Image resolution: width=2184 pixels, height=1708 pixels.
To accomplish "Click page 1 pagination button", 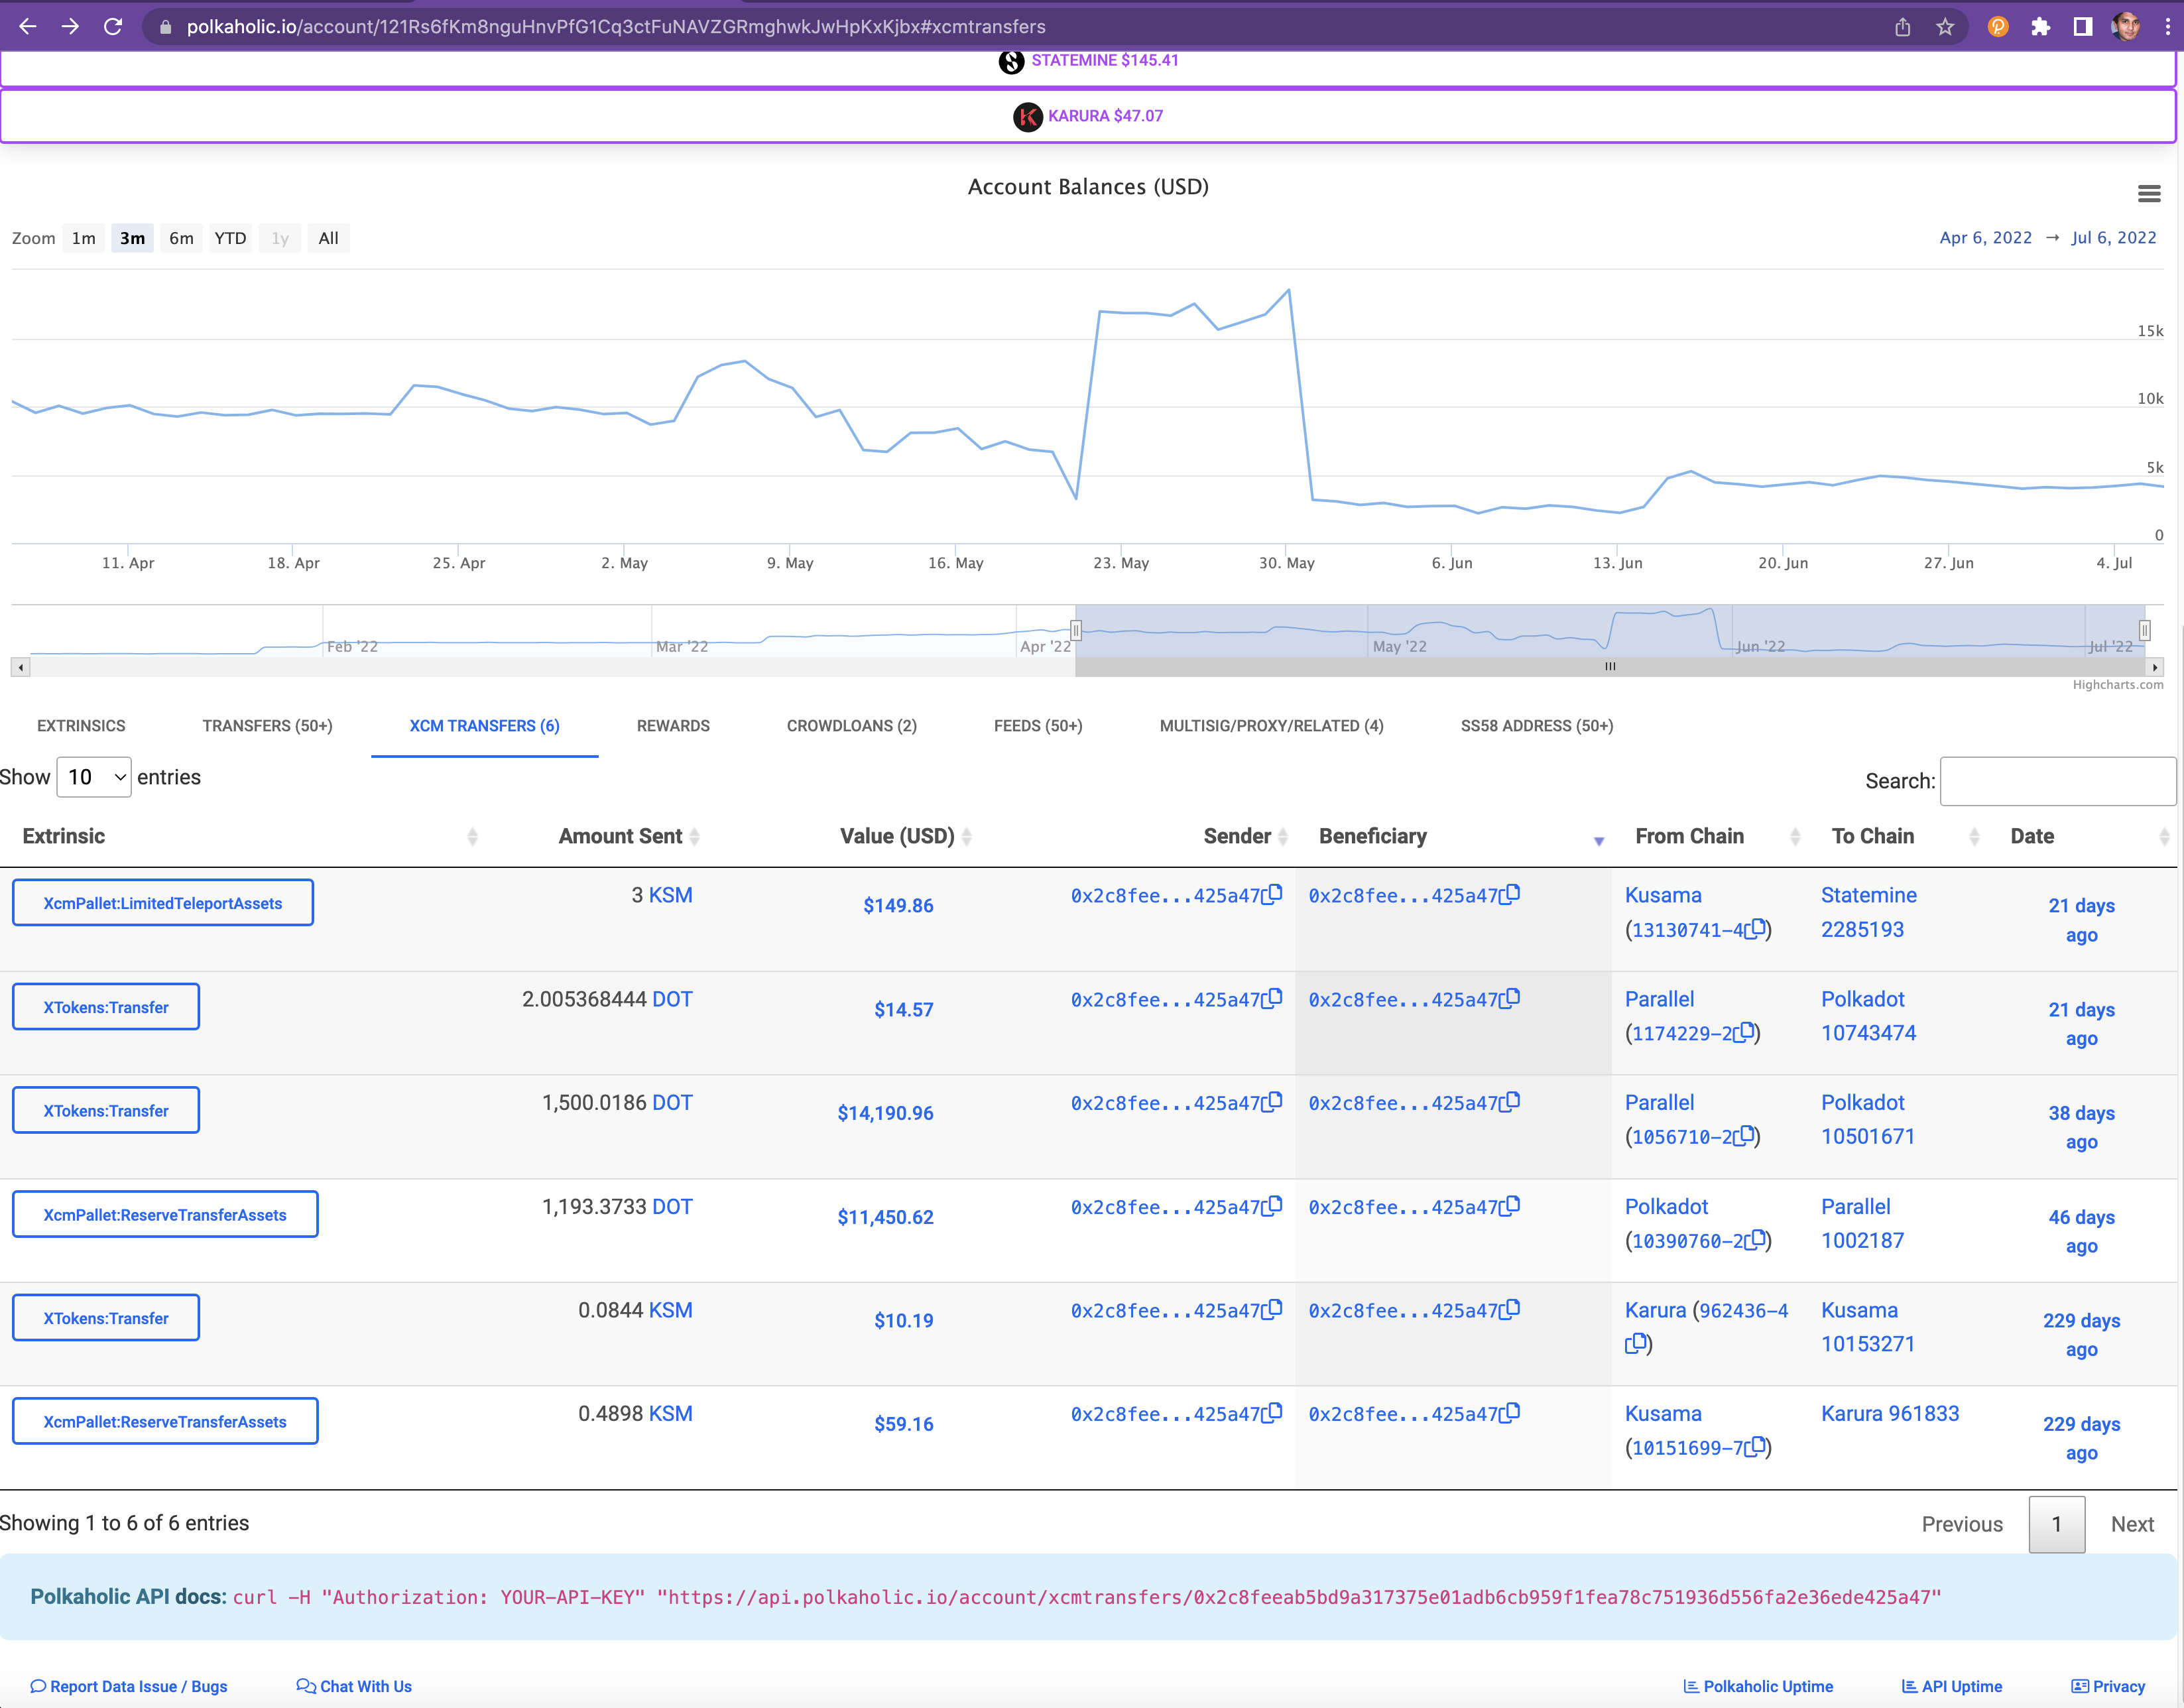I will 2056,1524.
